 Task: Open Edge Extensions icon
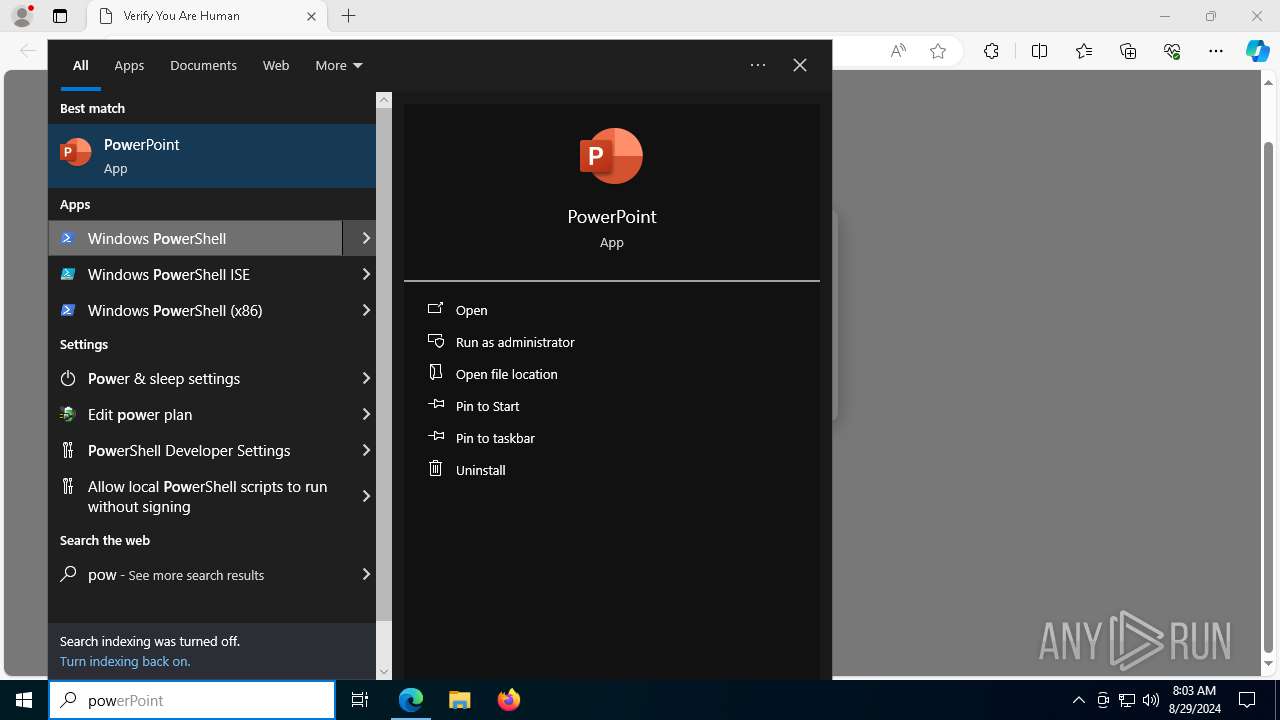tap(991, 51)
